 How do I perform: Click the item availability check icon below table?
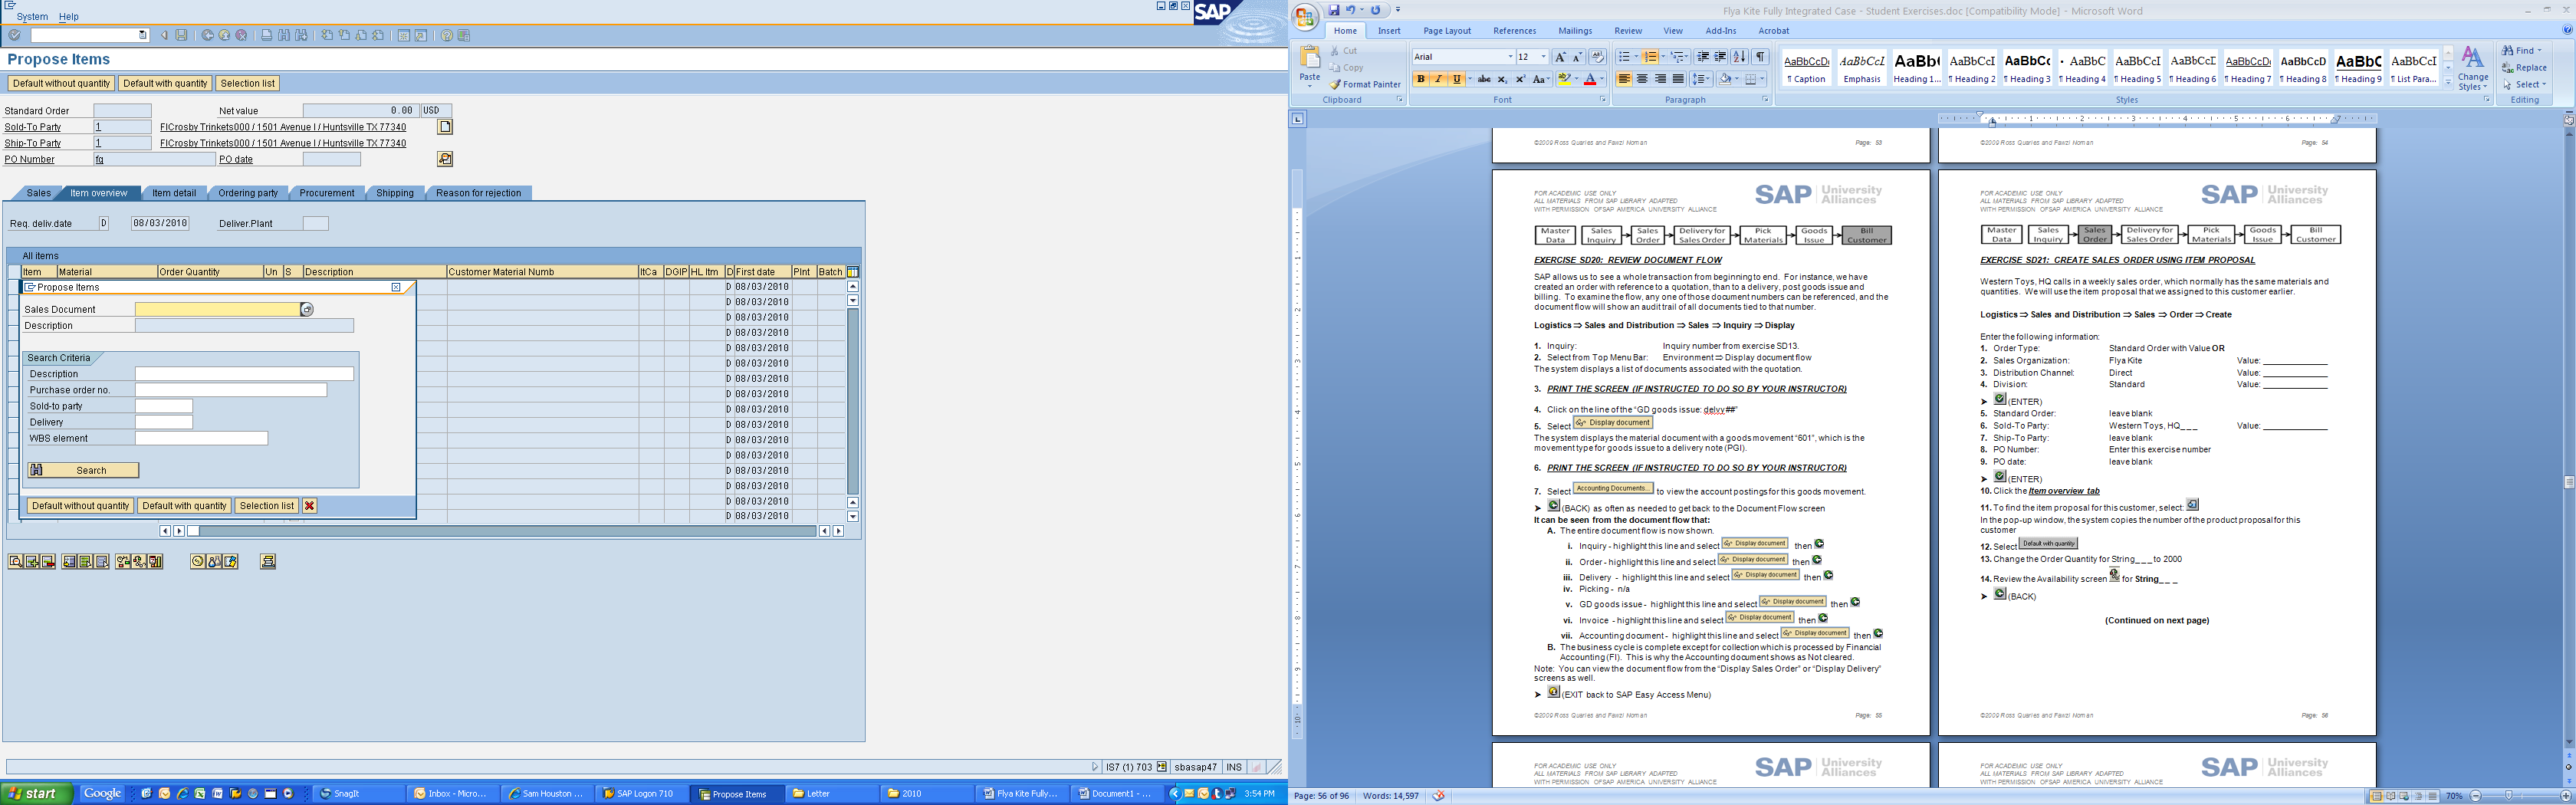coord(123,562)
